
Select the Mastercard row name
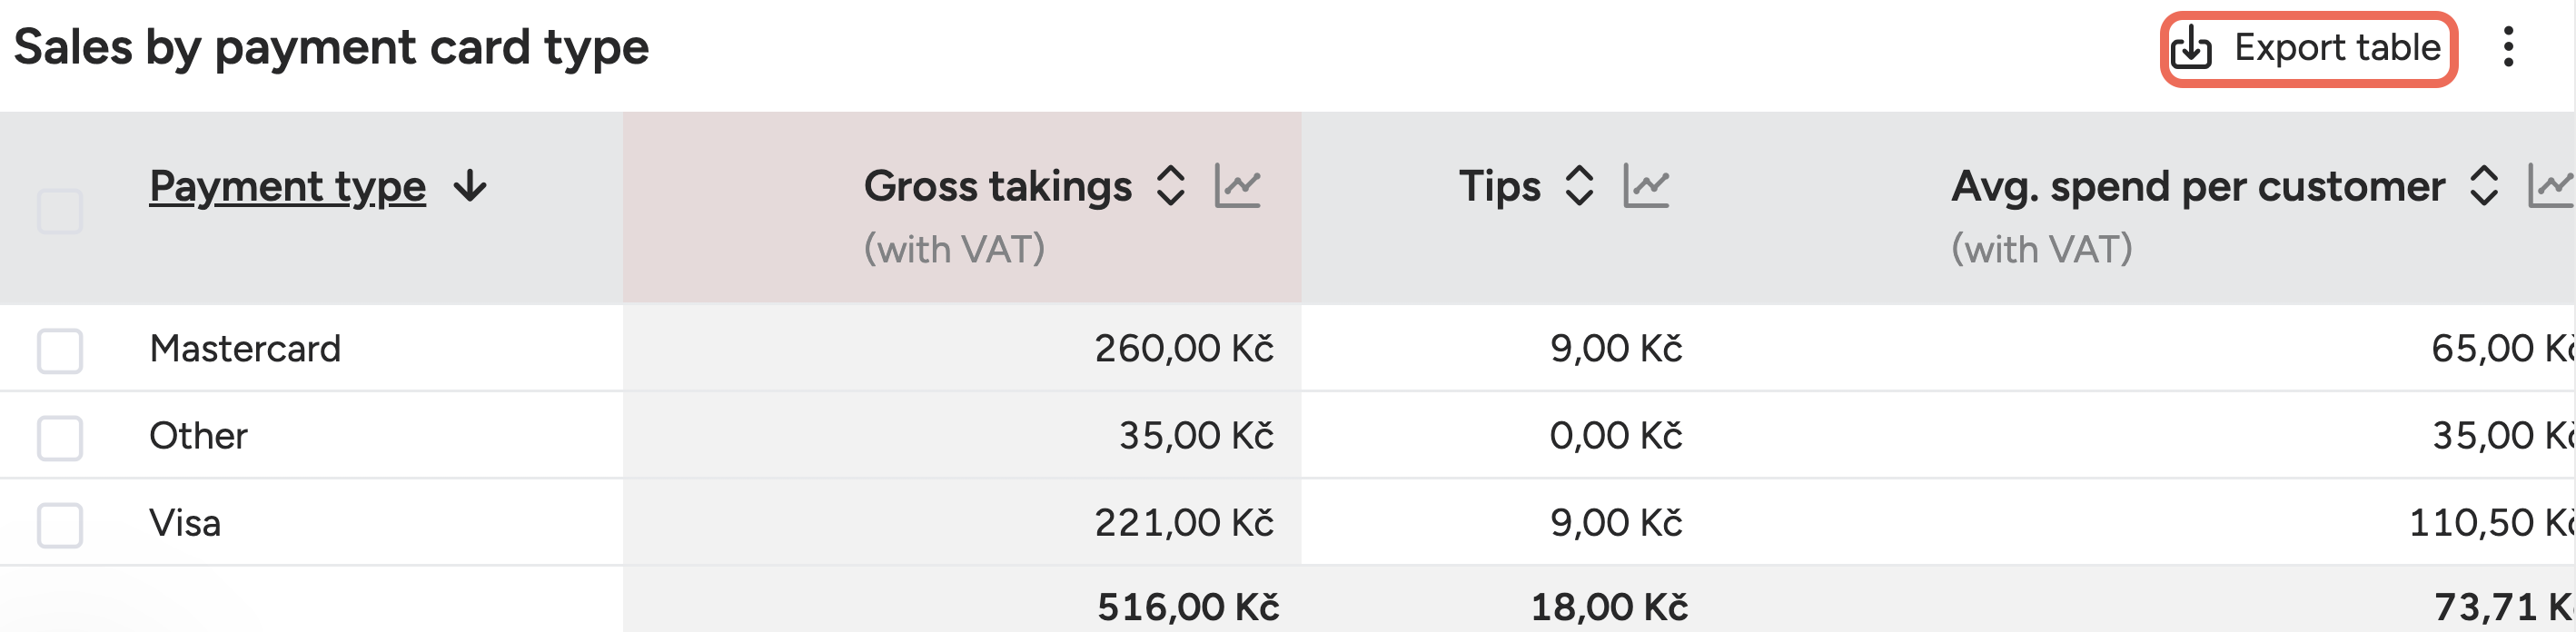[245, 348]
